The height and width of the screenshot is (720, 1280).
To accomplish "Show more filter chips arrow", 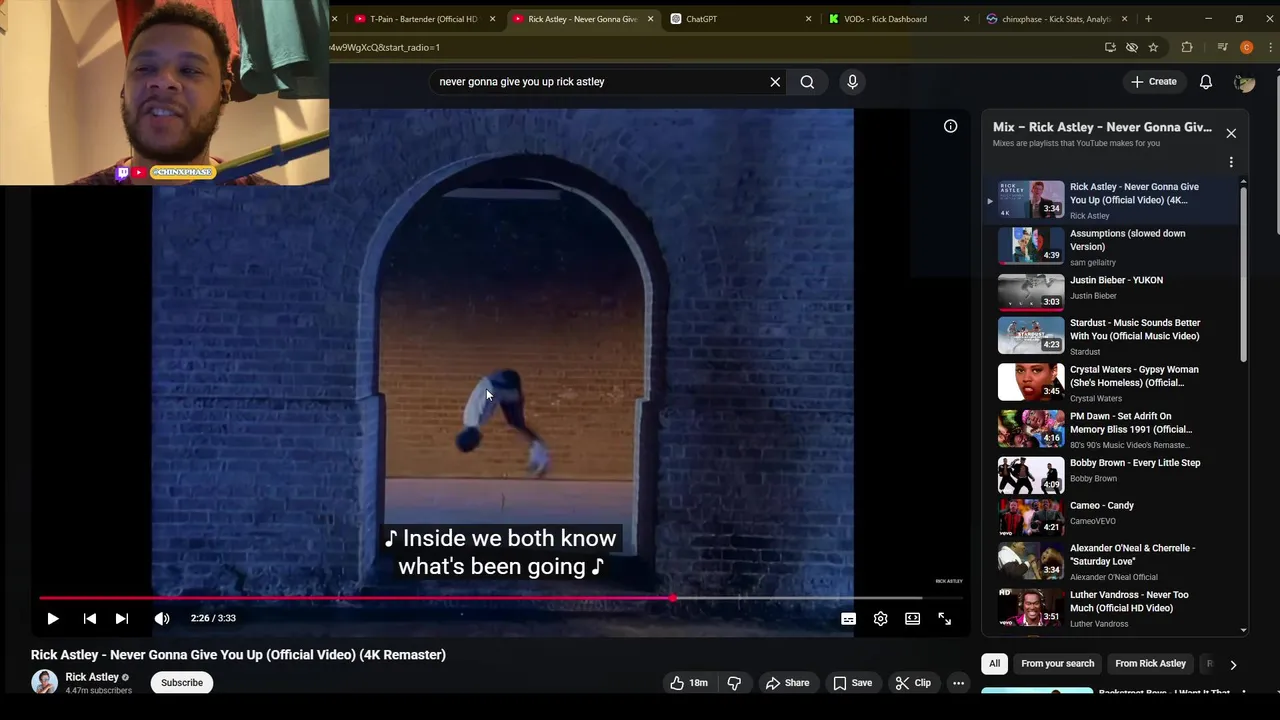I will pyautogui.click(x=1233, y=664).
